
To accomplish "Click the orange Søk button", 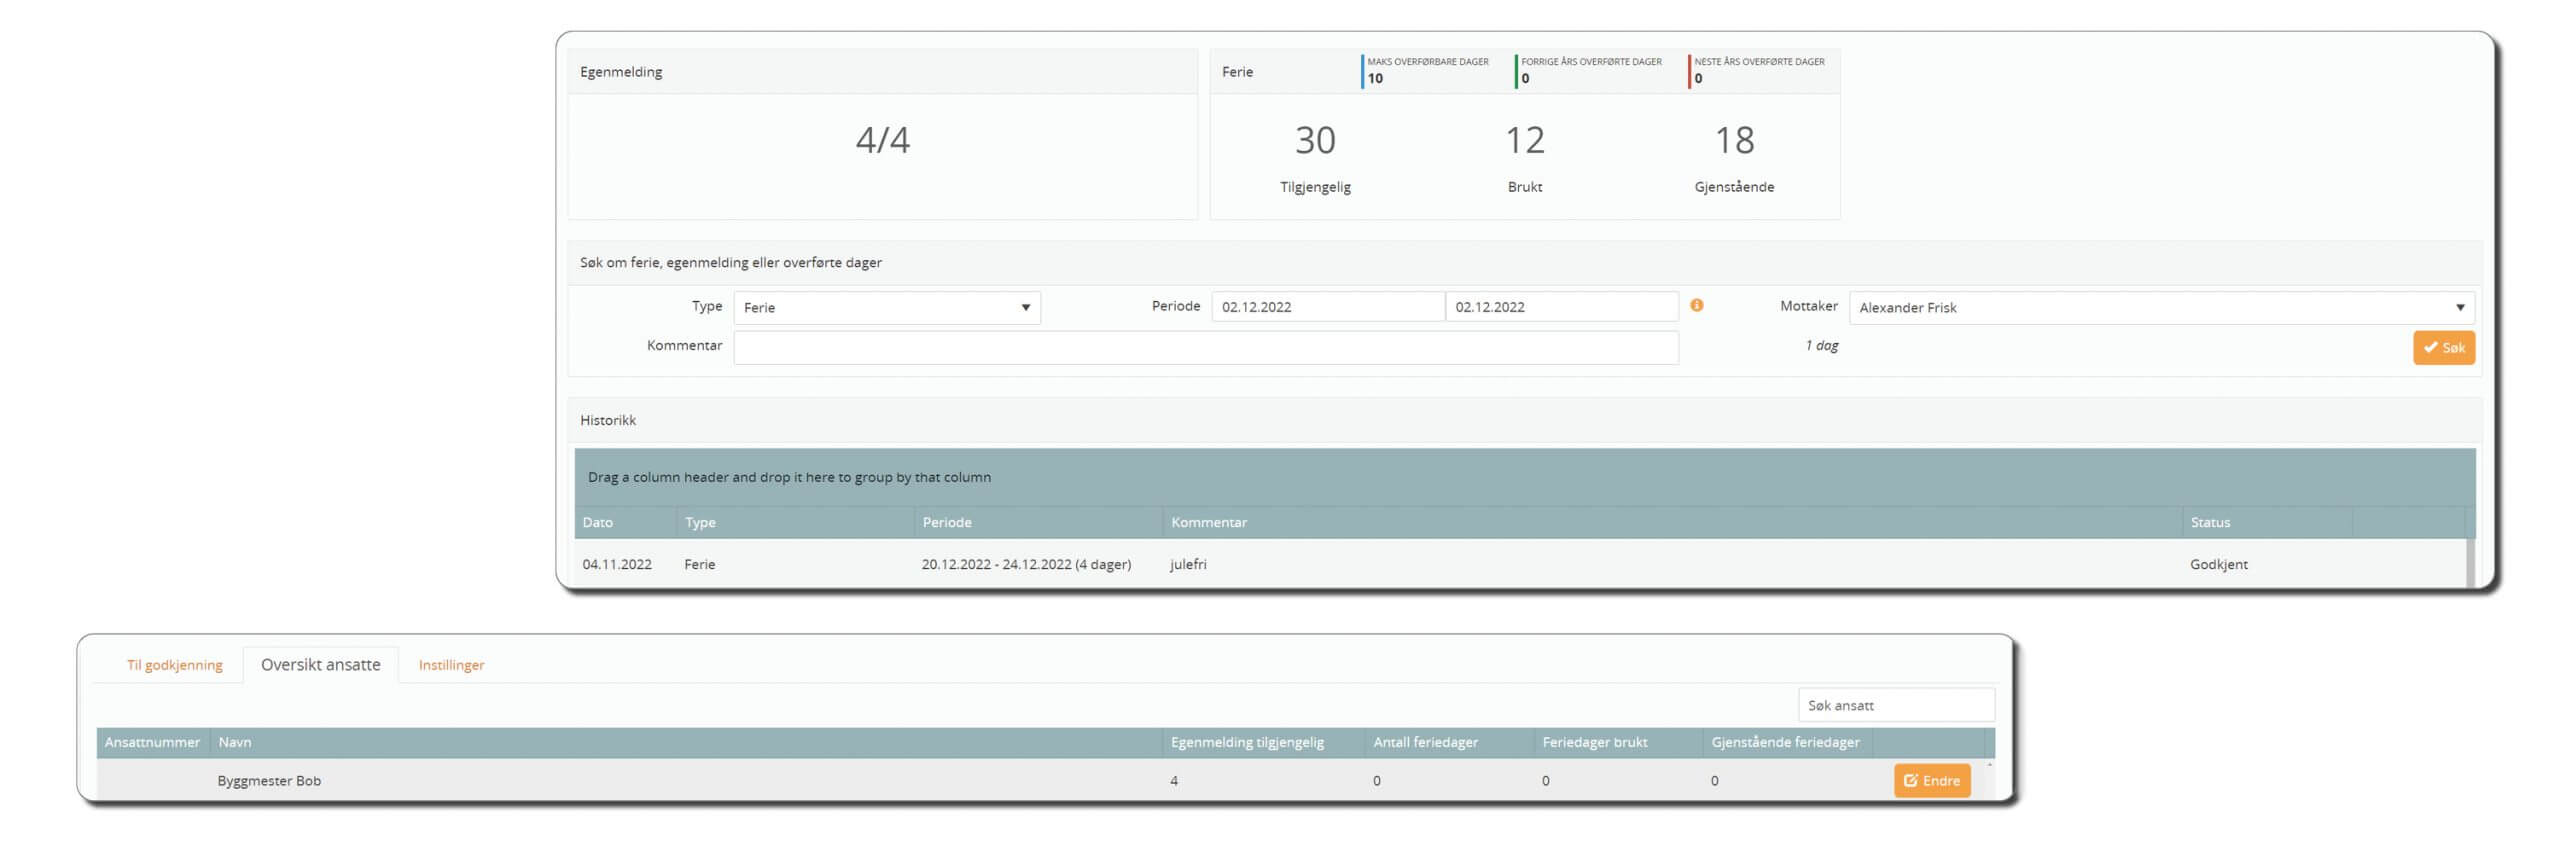I will (x=2444, y=348).
